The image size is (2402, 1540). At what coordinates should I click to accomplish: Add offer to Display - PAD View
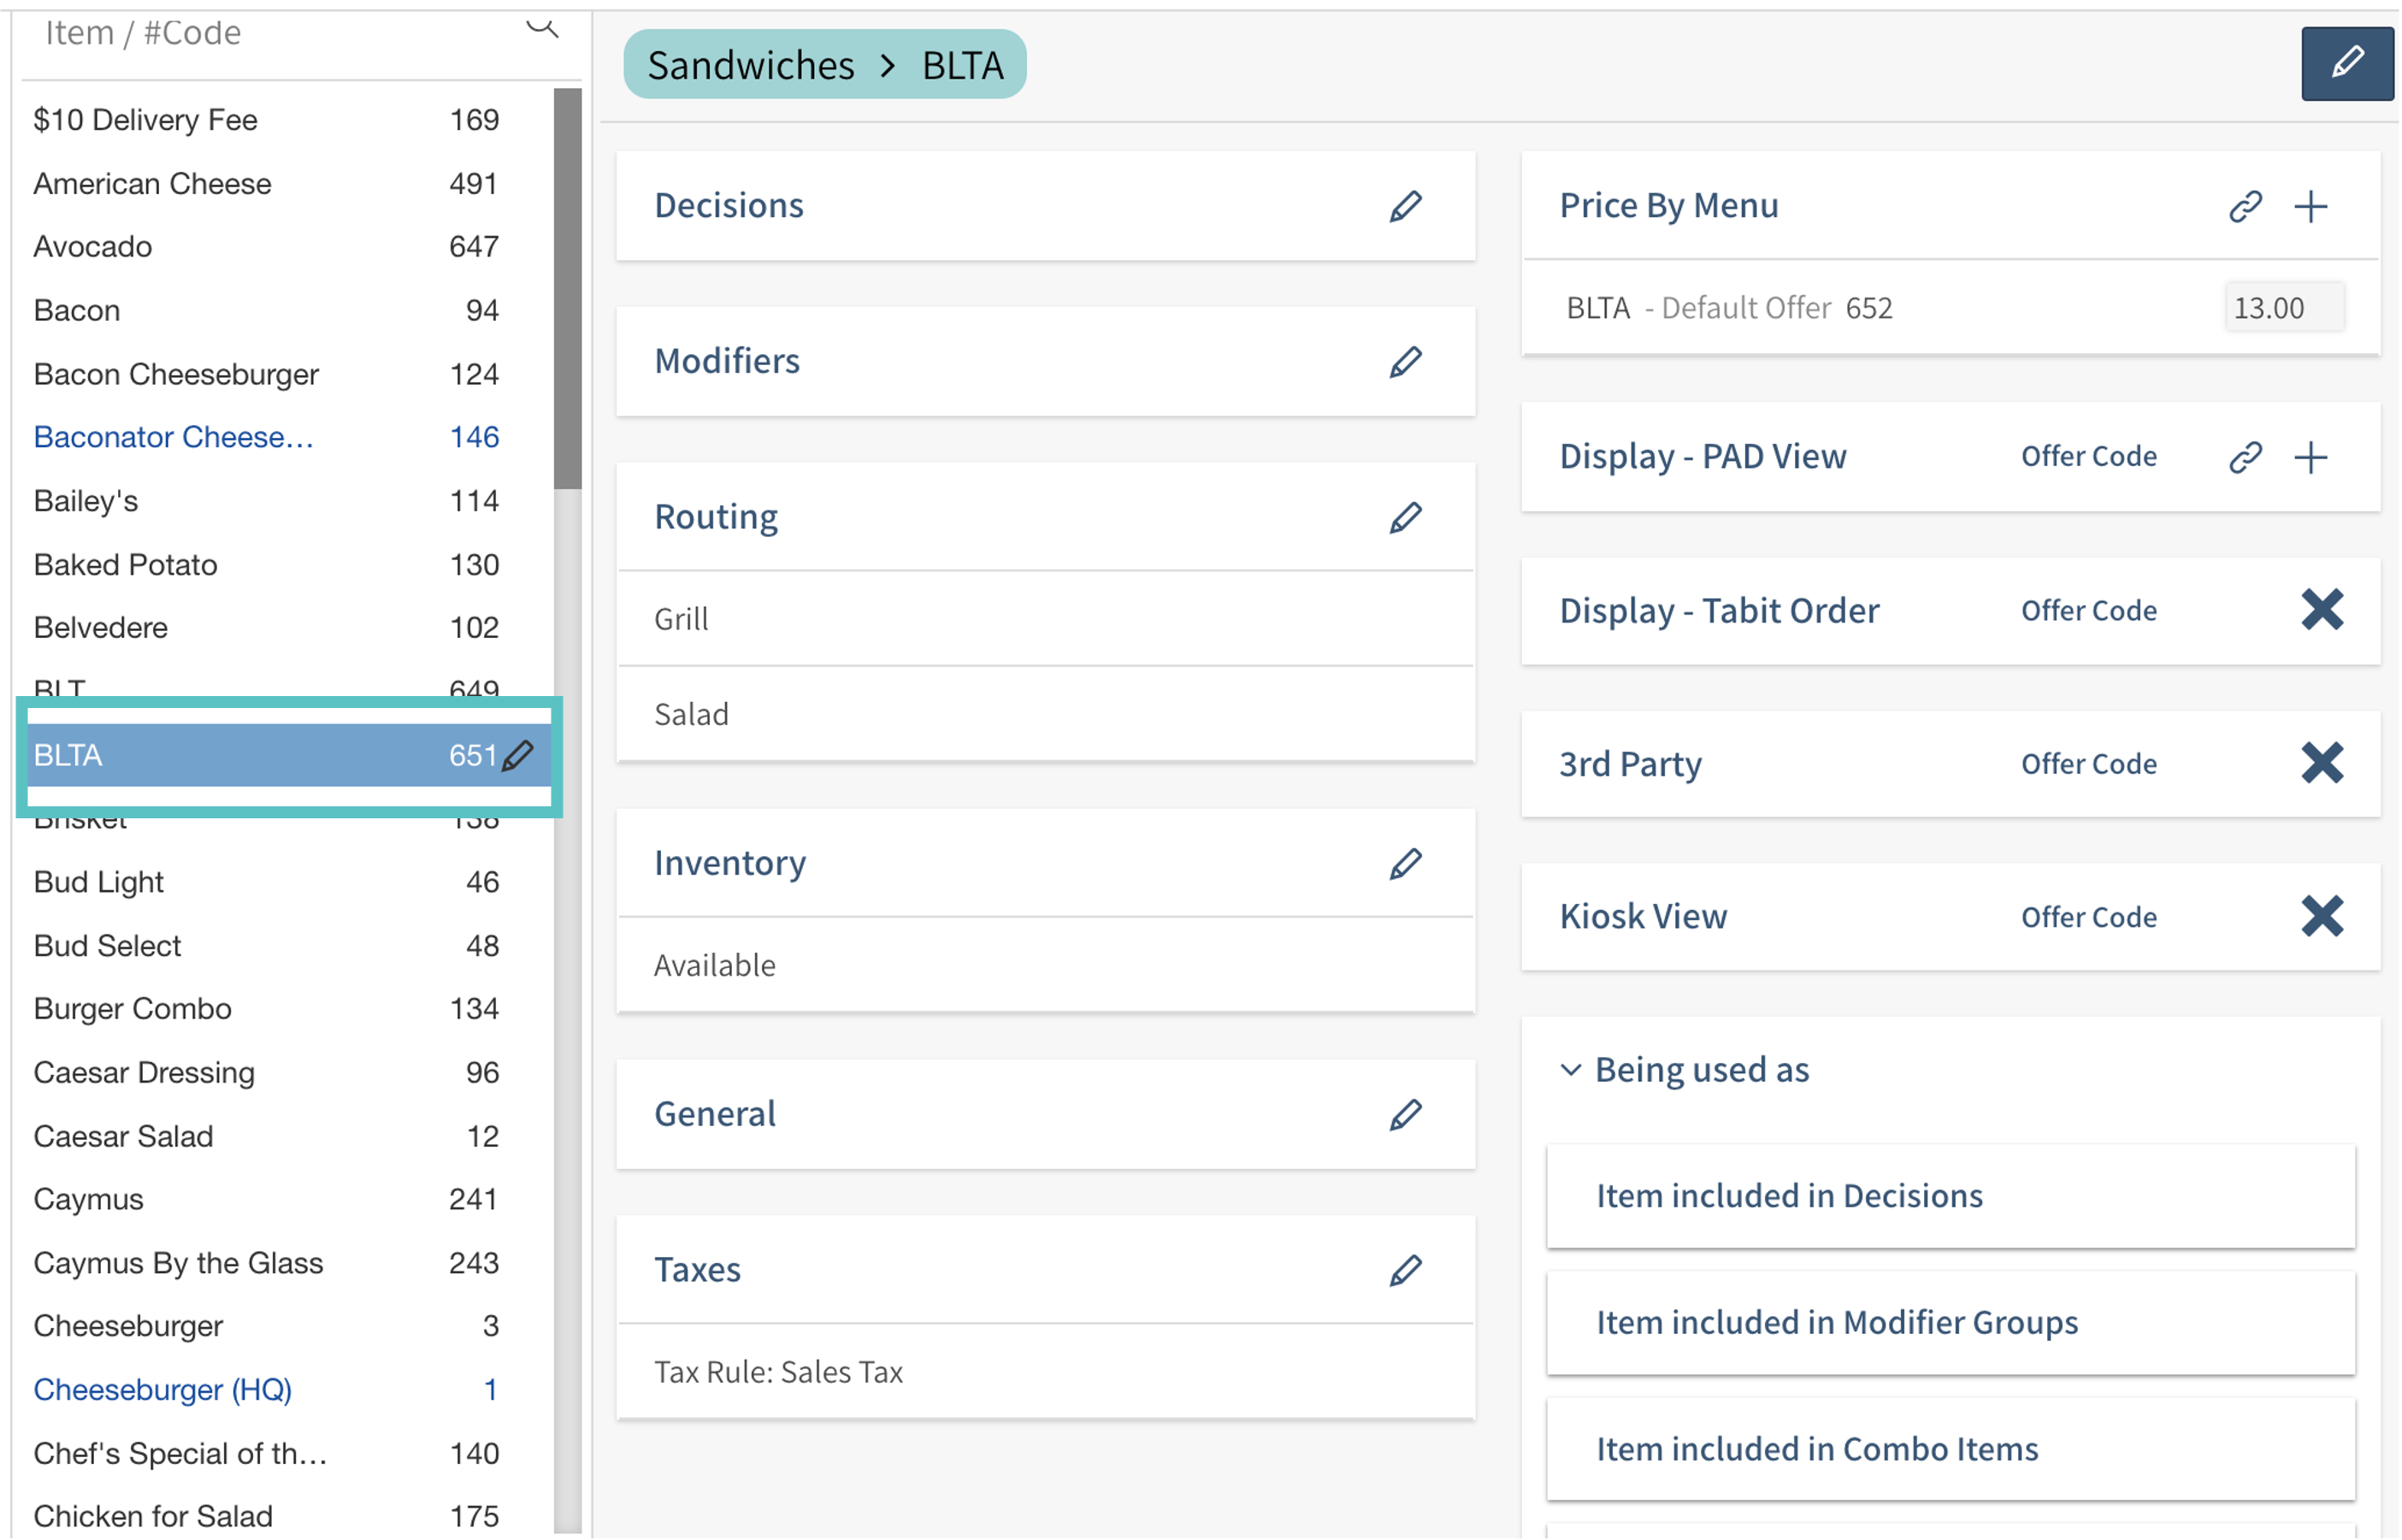(2310, 457)
